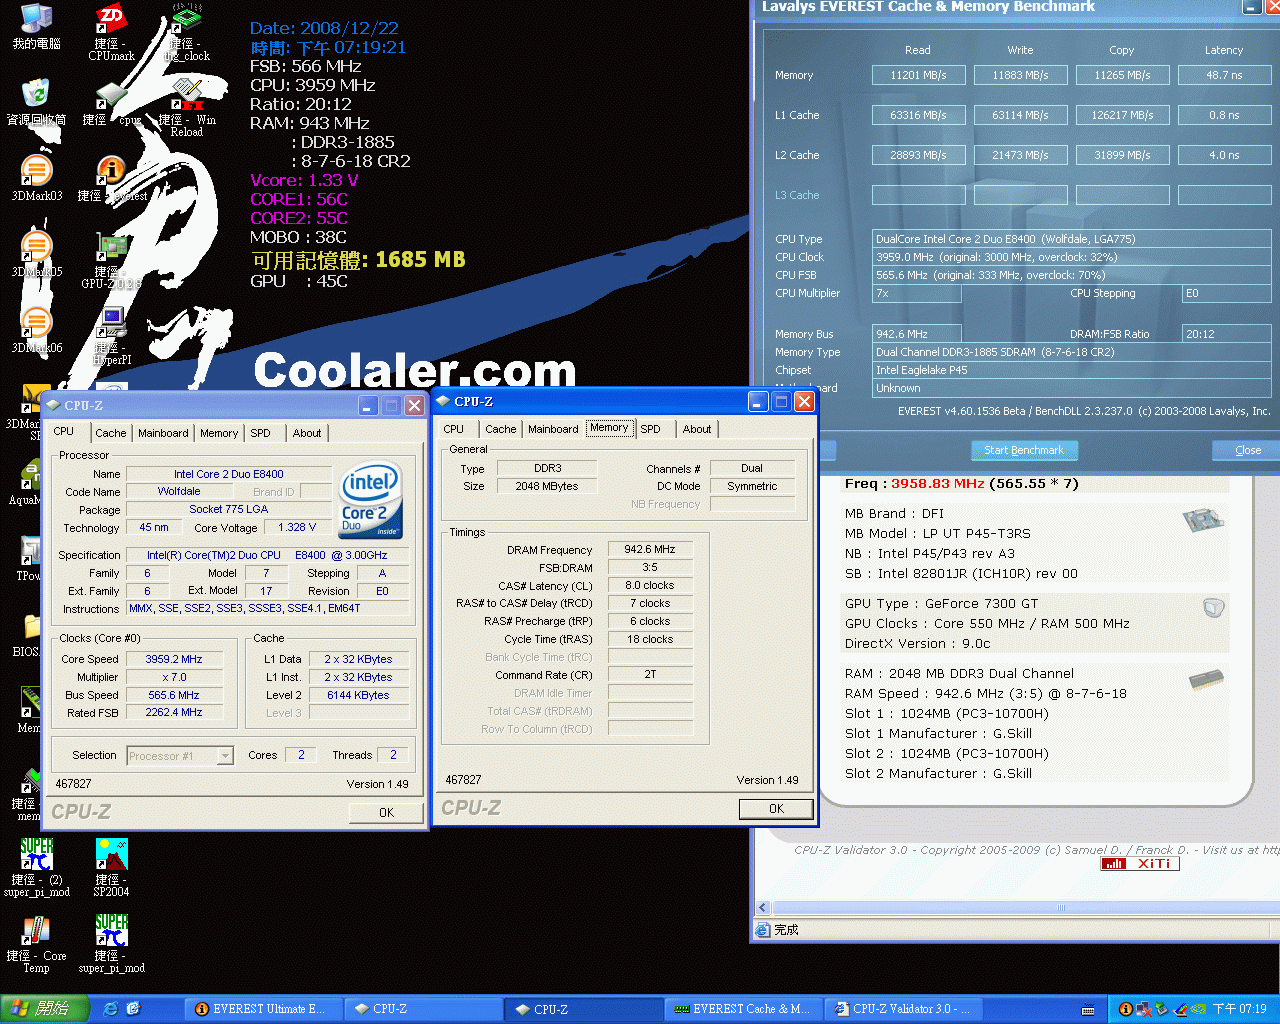This screenshot has width=1280, height=1024.
Task: Open the 3DMark06 desktop icon
Action: click(x=36, y=328)
